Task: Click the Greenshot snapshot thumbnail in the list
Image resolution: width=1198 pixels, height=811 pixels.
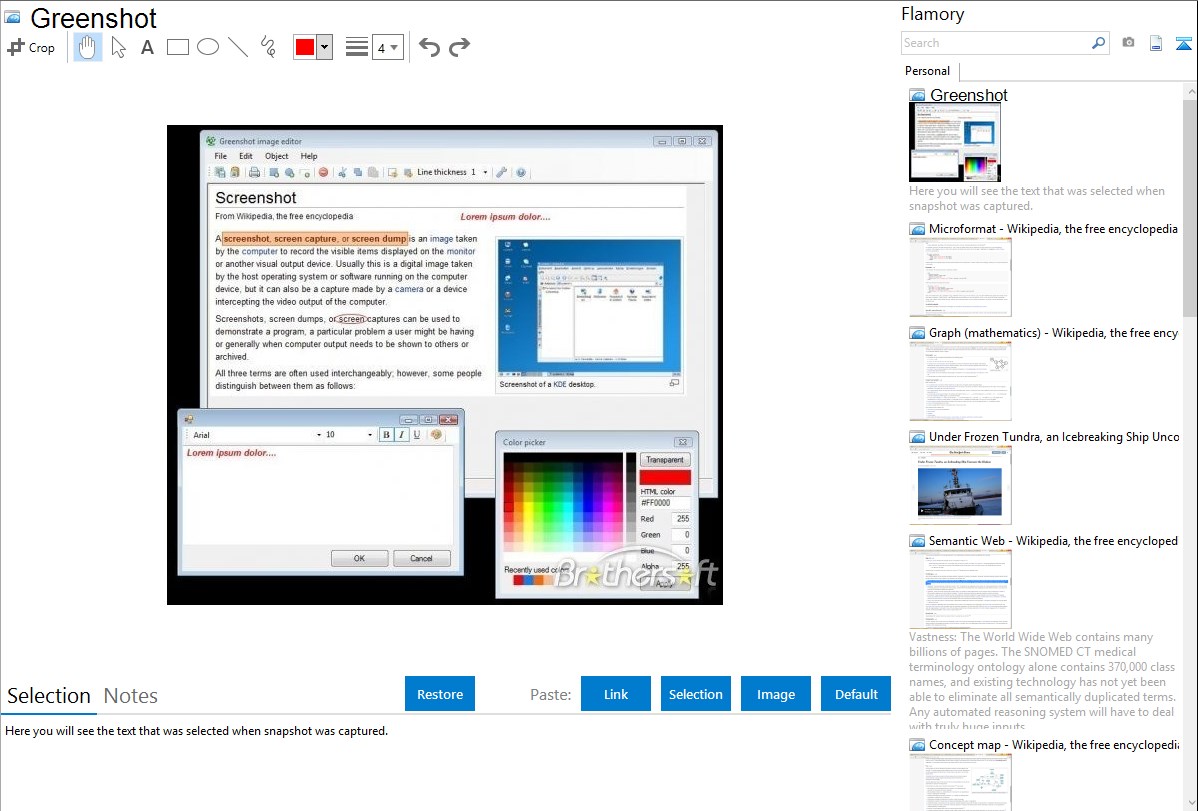Action: (x=955, y=142)
